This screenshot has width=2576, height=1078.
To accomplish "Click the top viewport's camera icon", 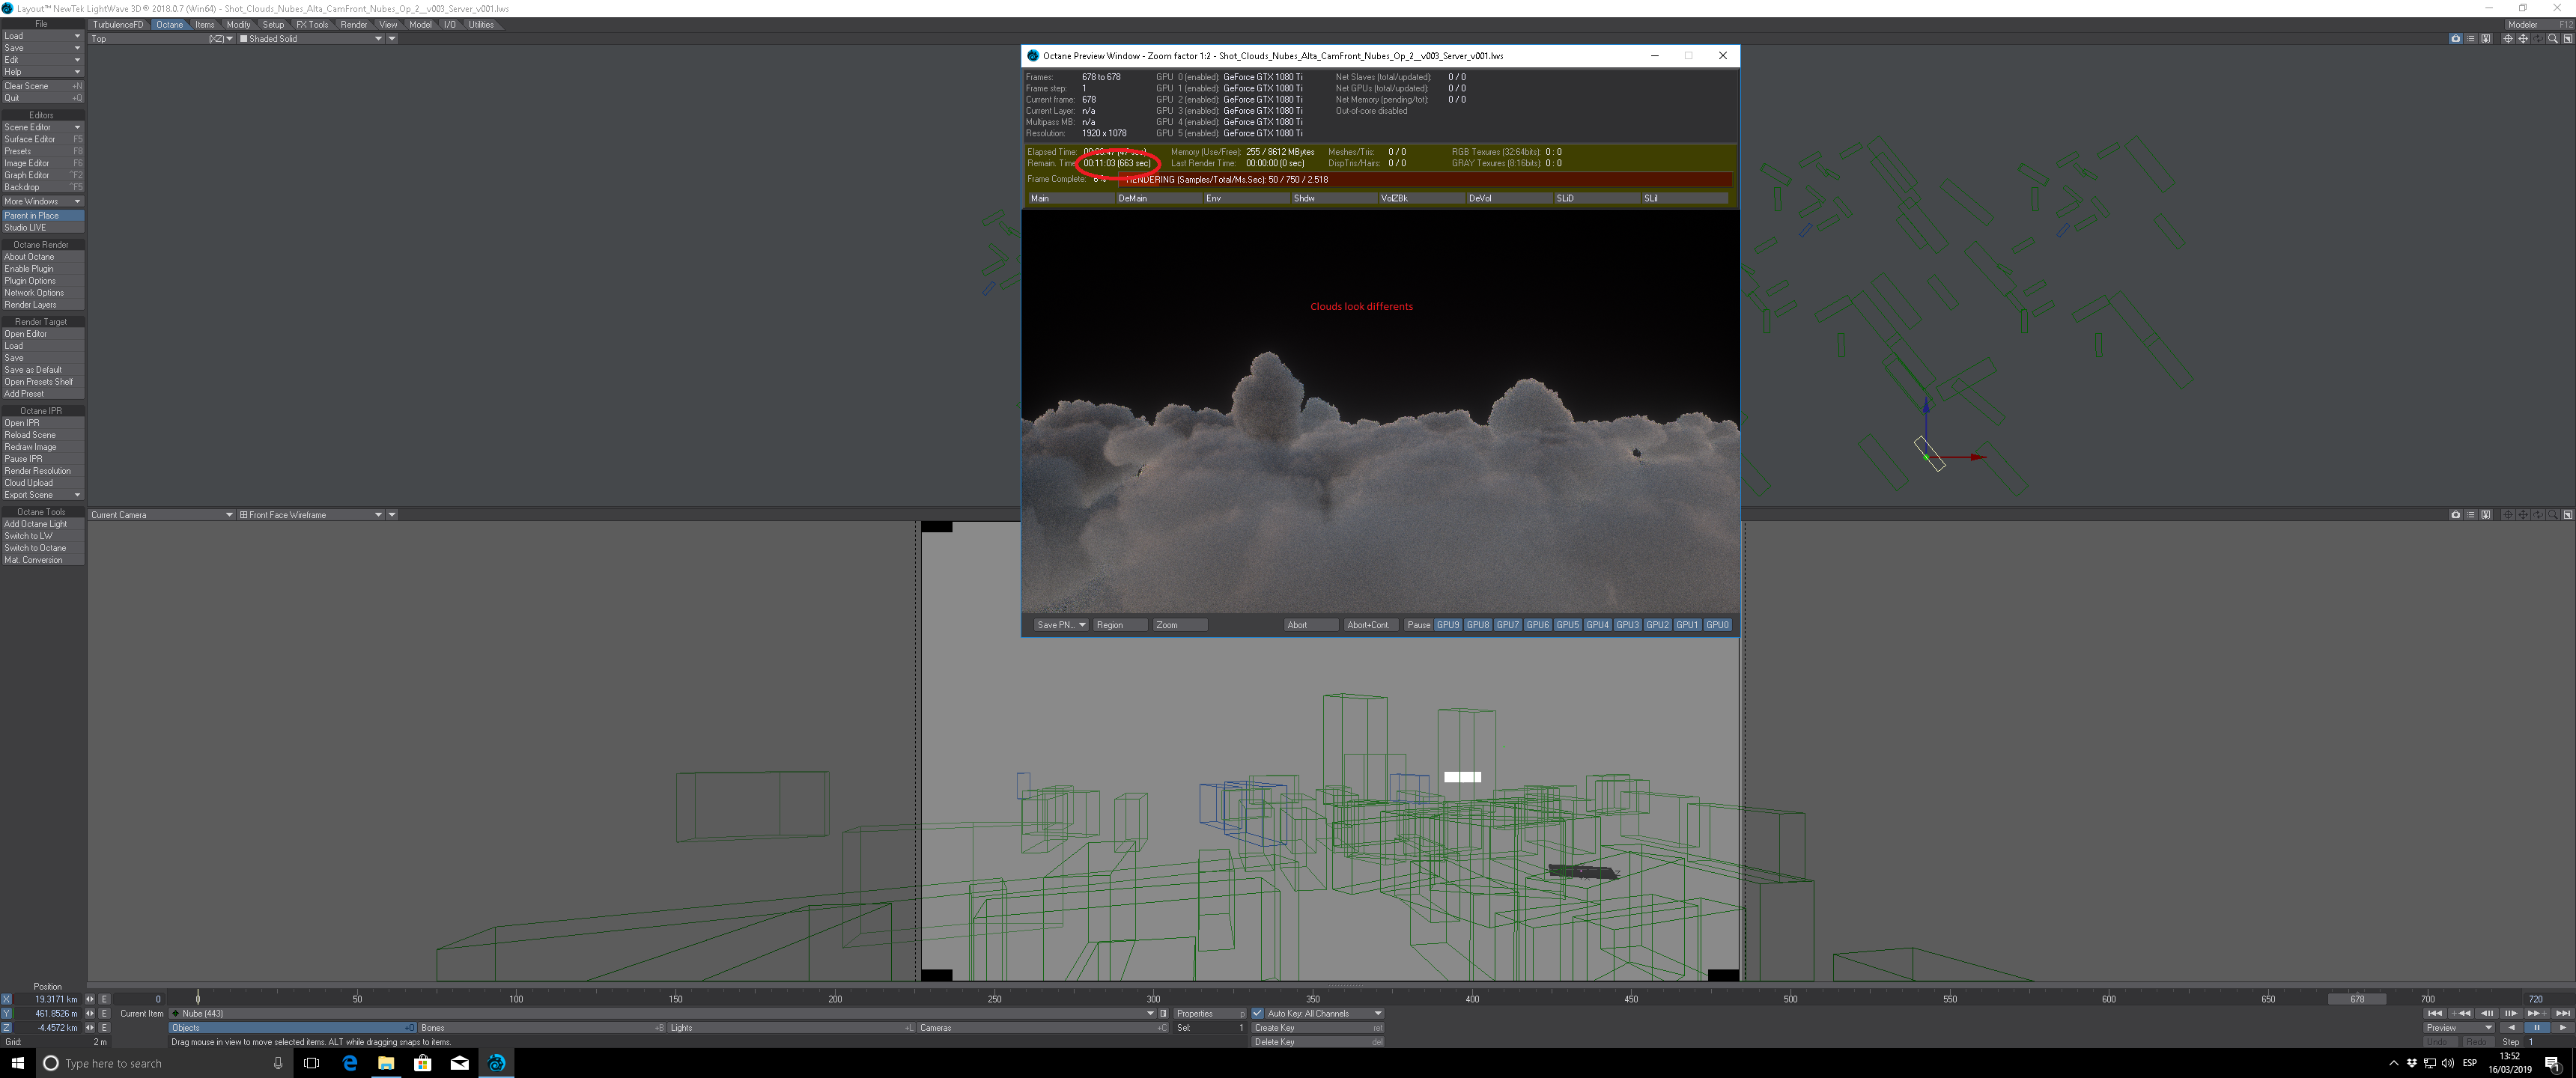I will pos(2455,39).
